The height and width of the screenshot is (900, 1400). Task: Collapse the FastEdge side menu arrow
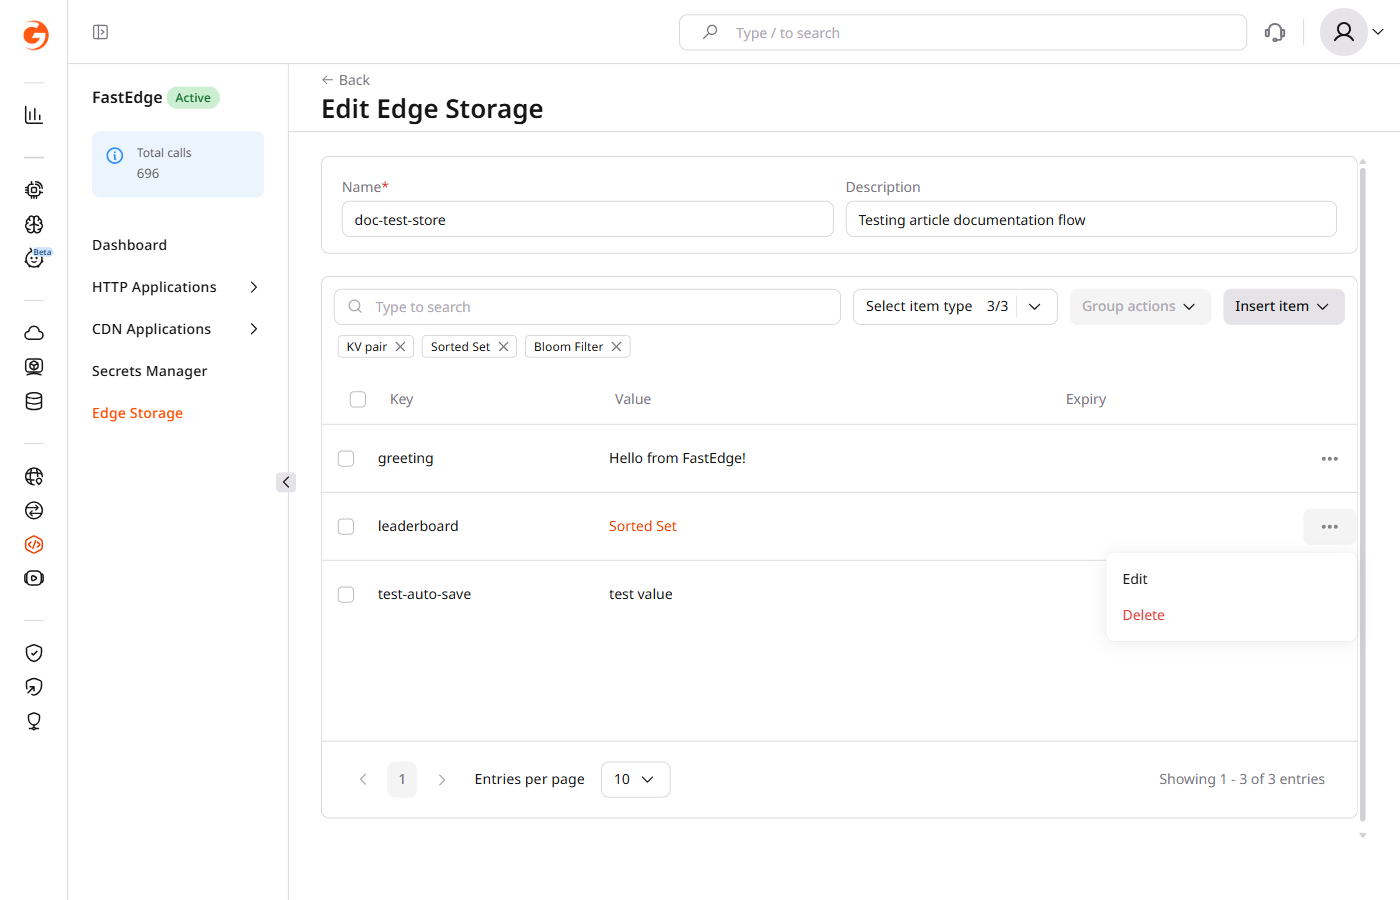pyautogui.click(x=286, y=482)
